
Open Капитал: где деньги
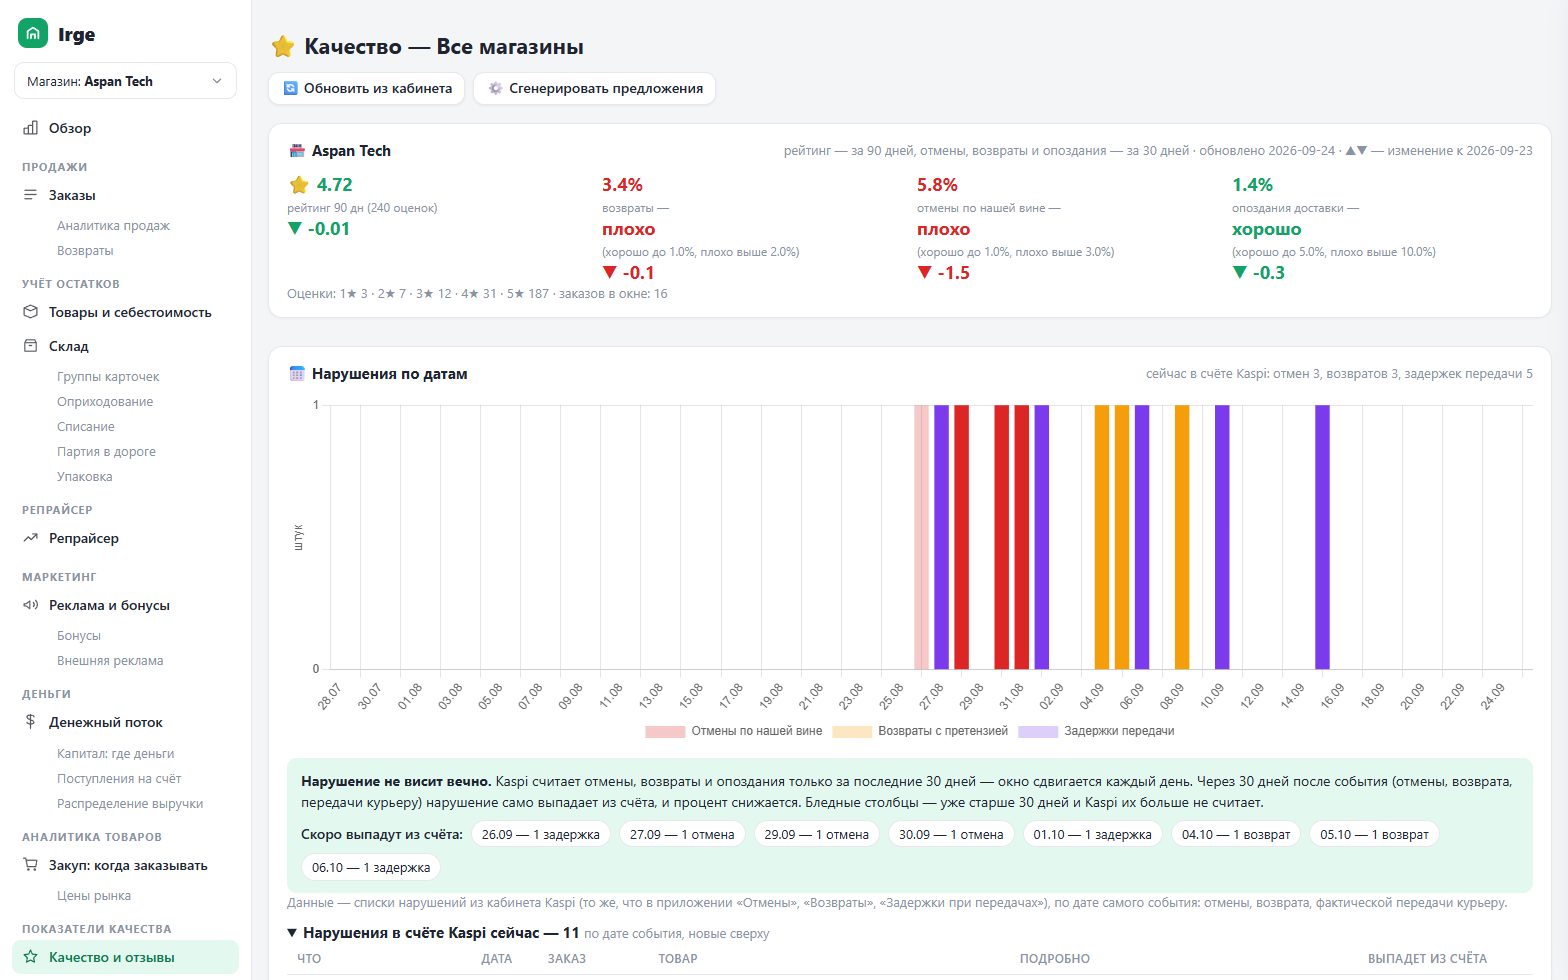pos(116,754)
